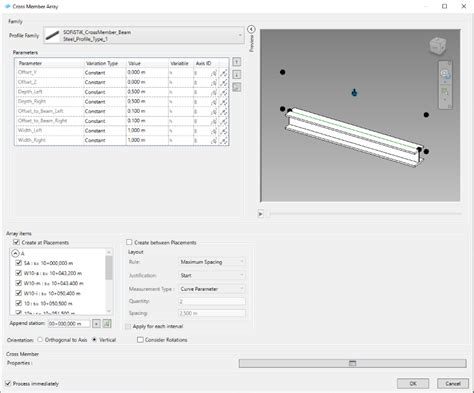This screenshot has height=393, width=474.
Task: Edit the Depth_Left value 0.500 m
Action: [147, 92]
